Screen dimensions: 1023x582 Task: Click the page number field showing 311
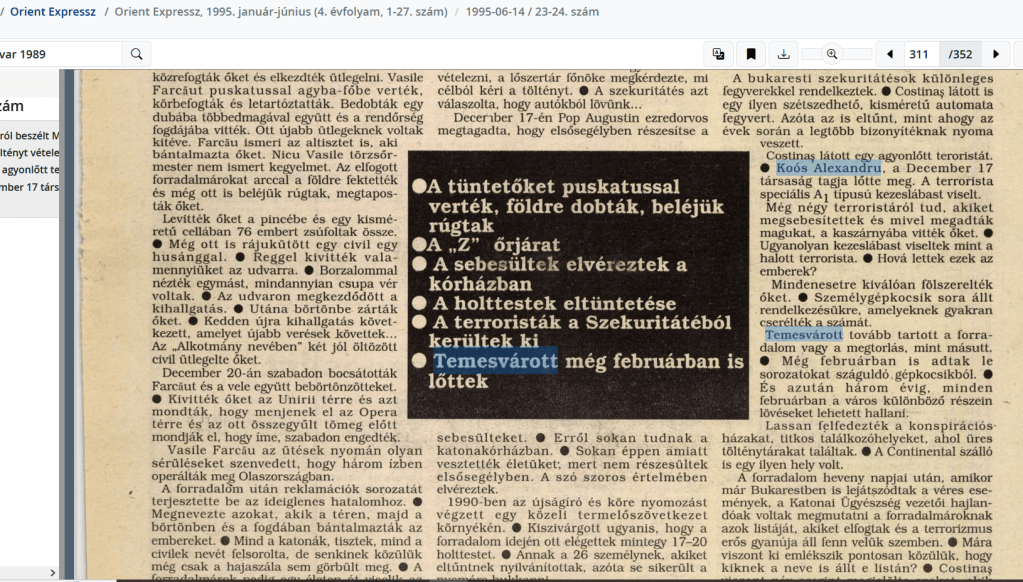(919, 54)
